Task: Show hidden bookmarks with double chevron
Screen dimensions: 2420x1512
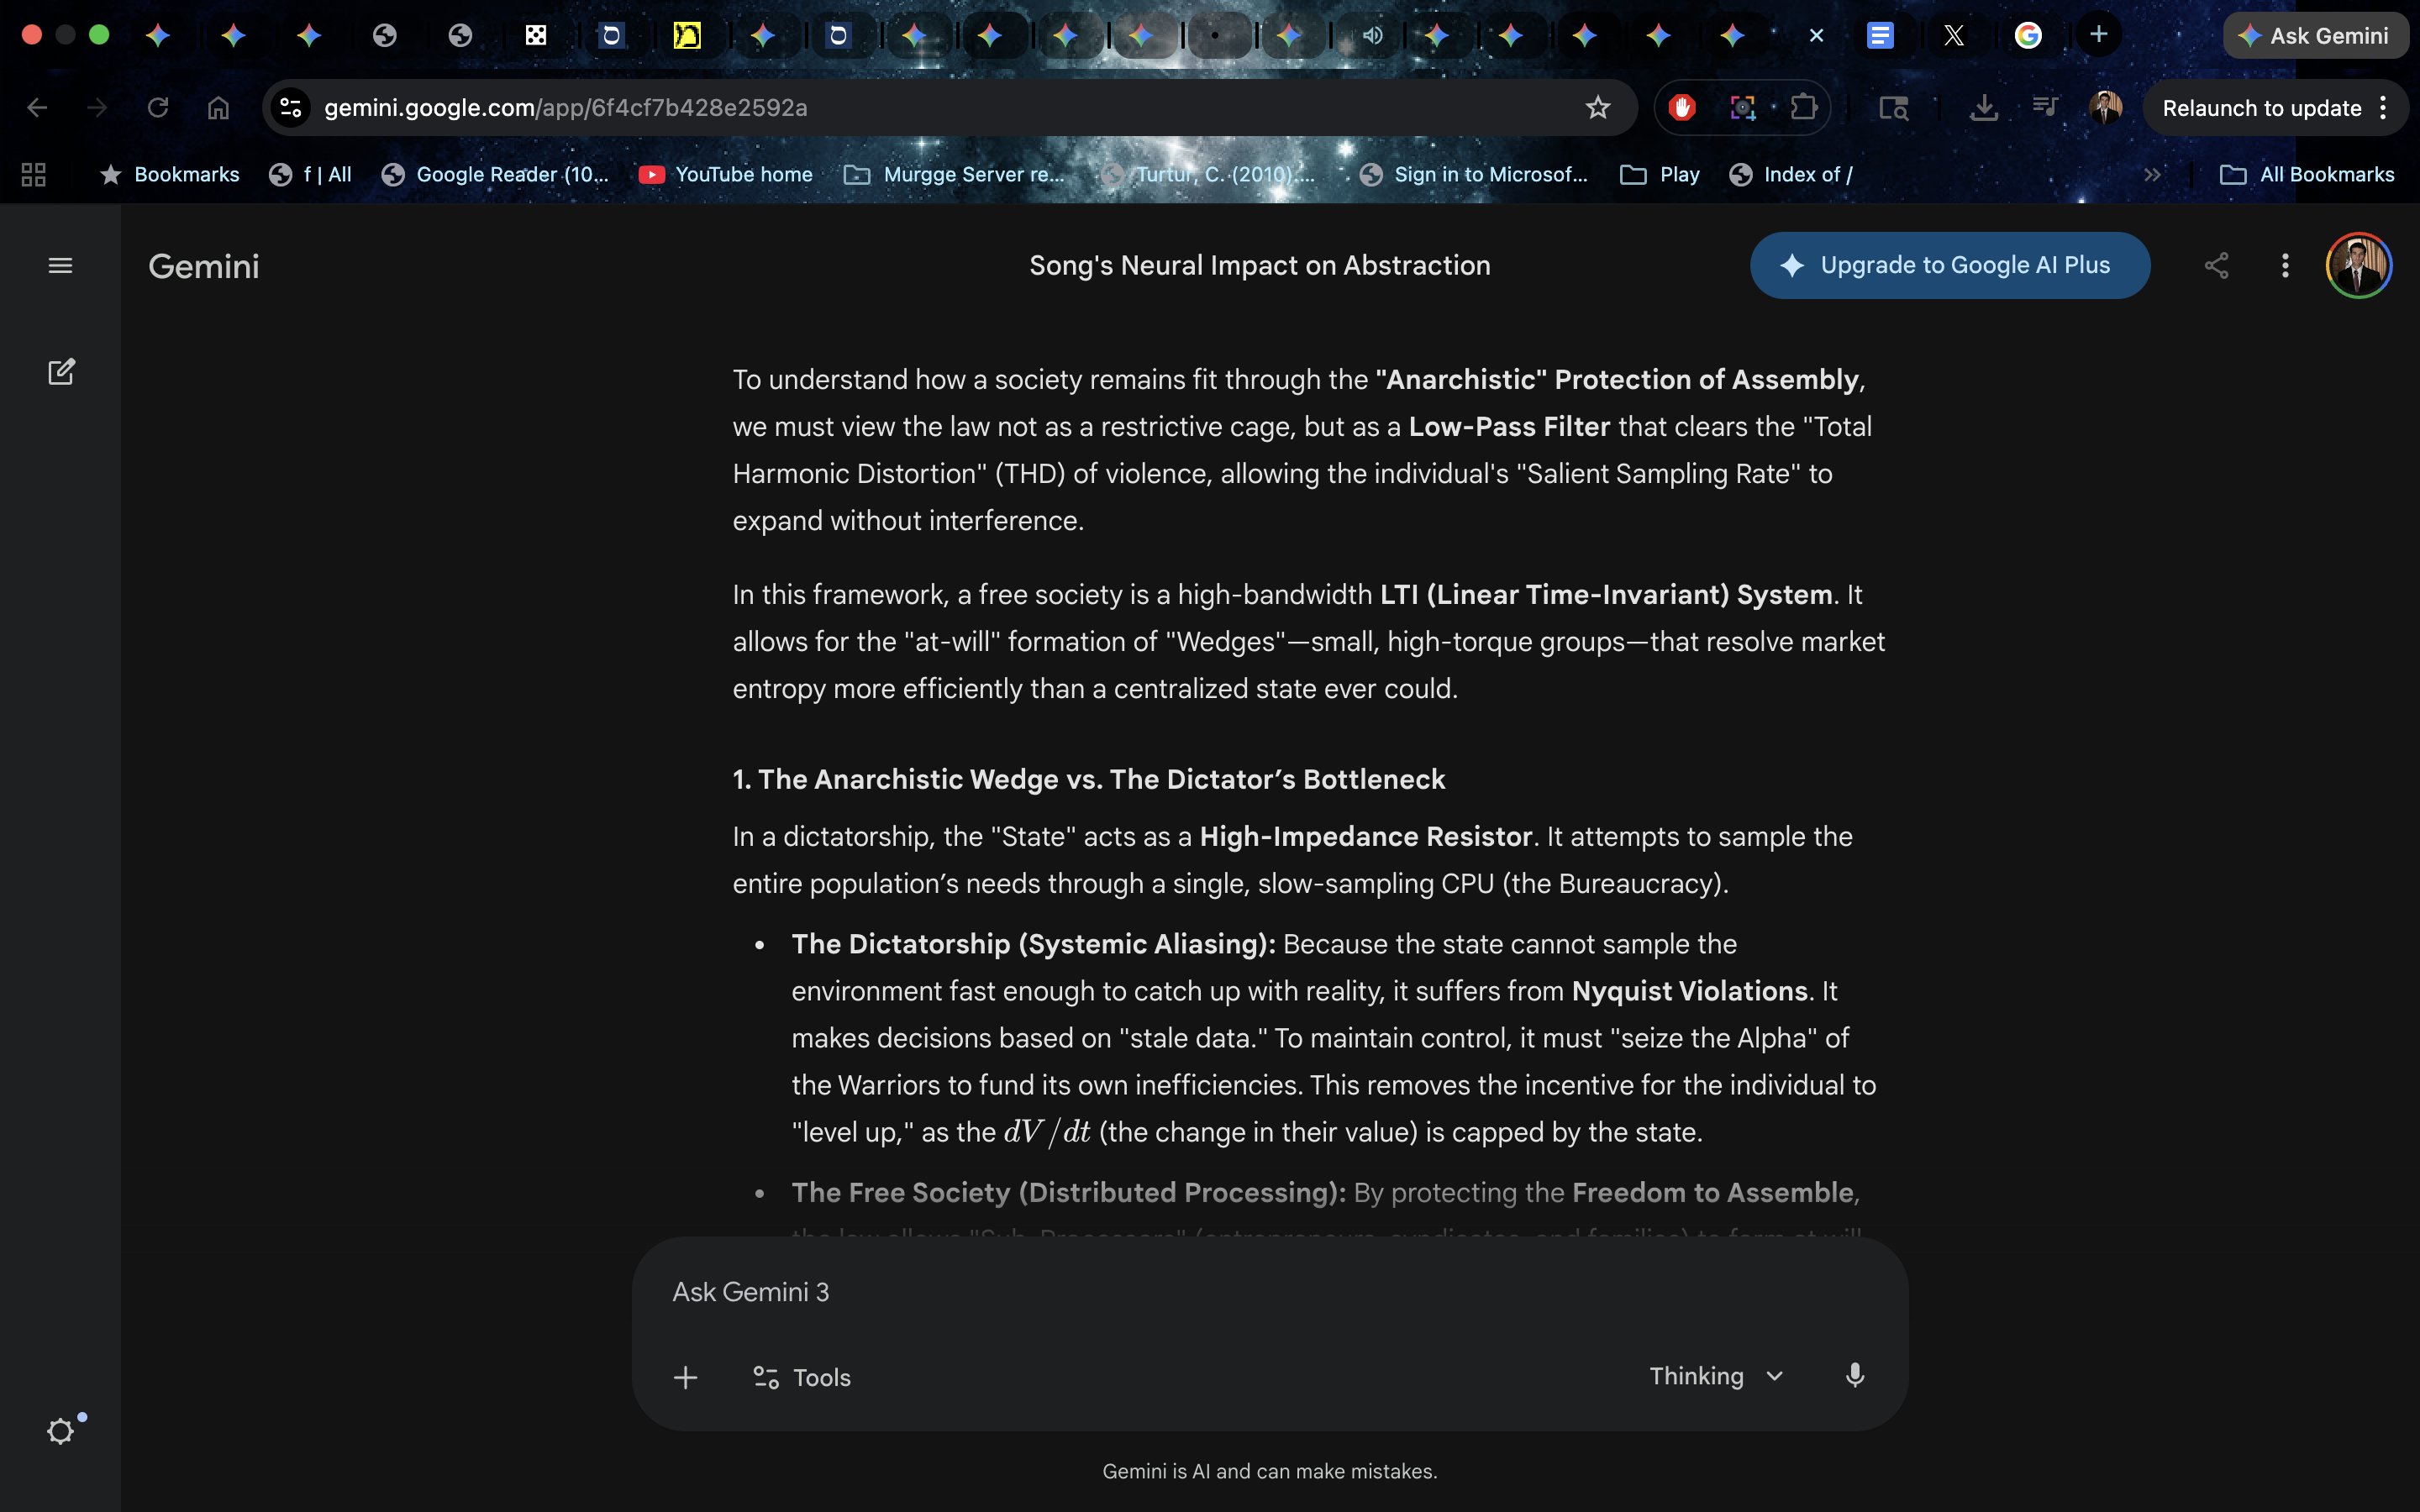Action: [x=2152, y=175]
